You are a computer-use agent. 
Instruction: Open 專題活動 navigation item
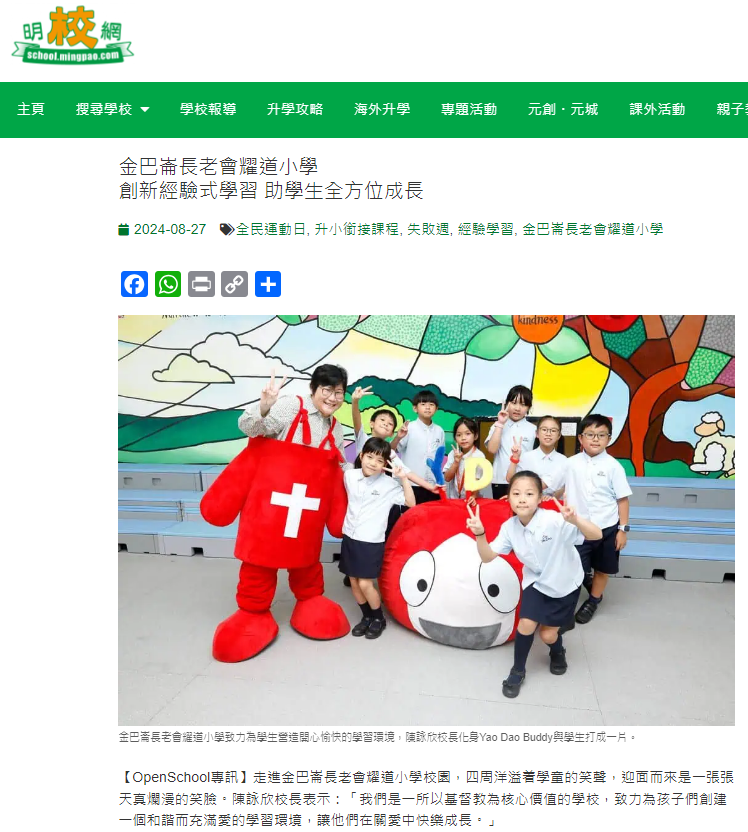[x=469, y=109]
